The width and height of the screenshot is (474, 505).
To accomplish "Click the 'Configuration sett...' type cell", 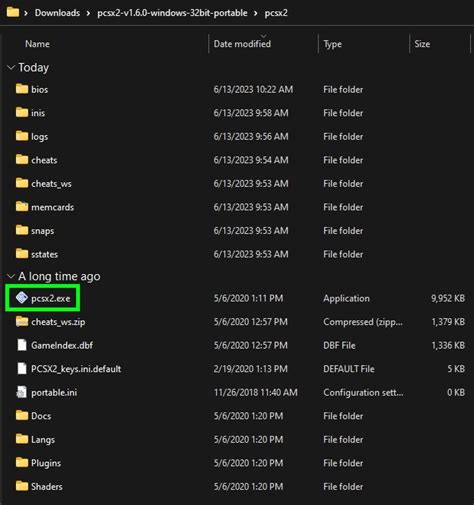I will click(363, 393).
